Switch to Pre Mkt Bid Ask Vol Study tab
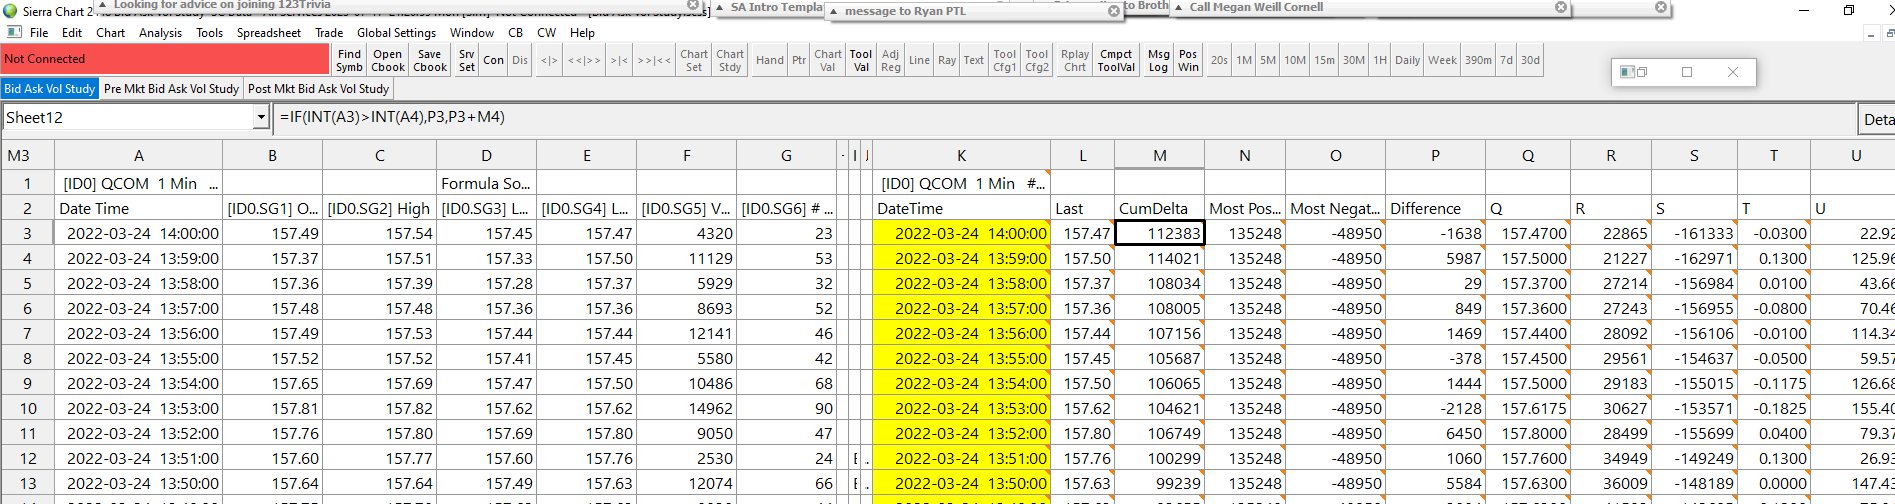1895x504 pixels. pos(171,88)
